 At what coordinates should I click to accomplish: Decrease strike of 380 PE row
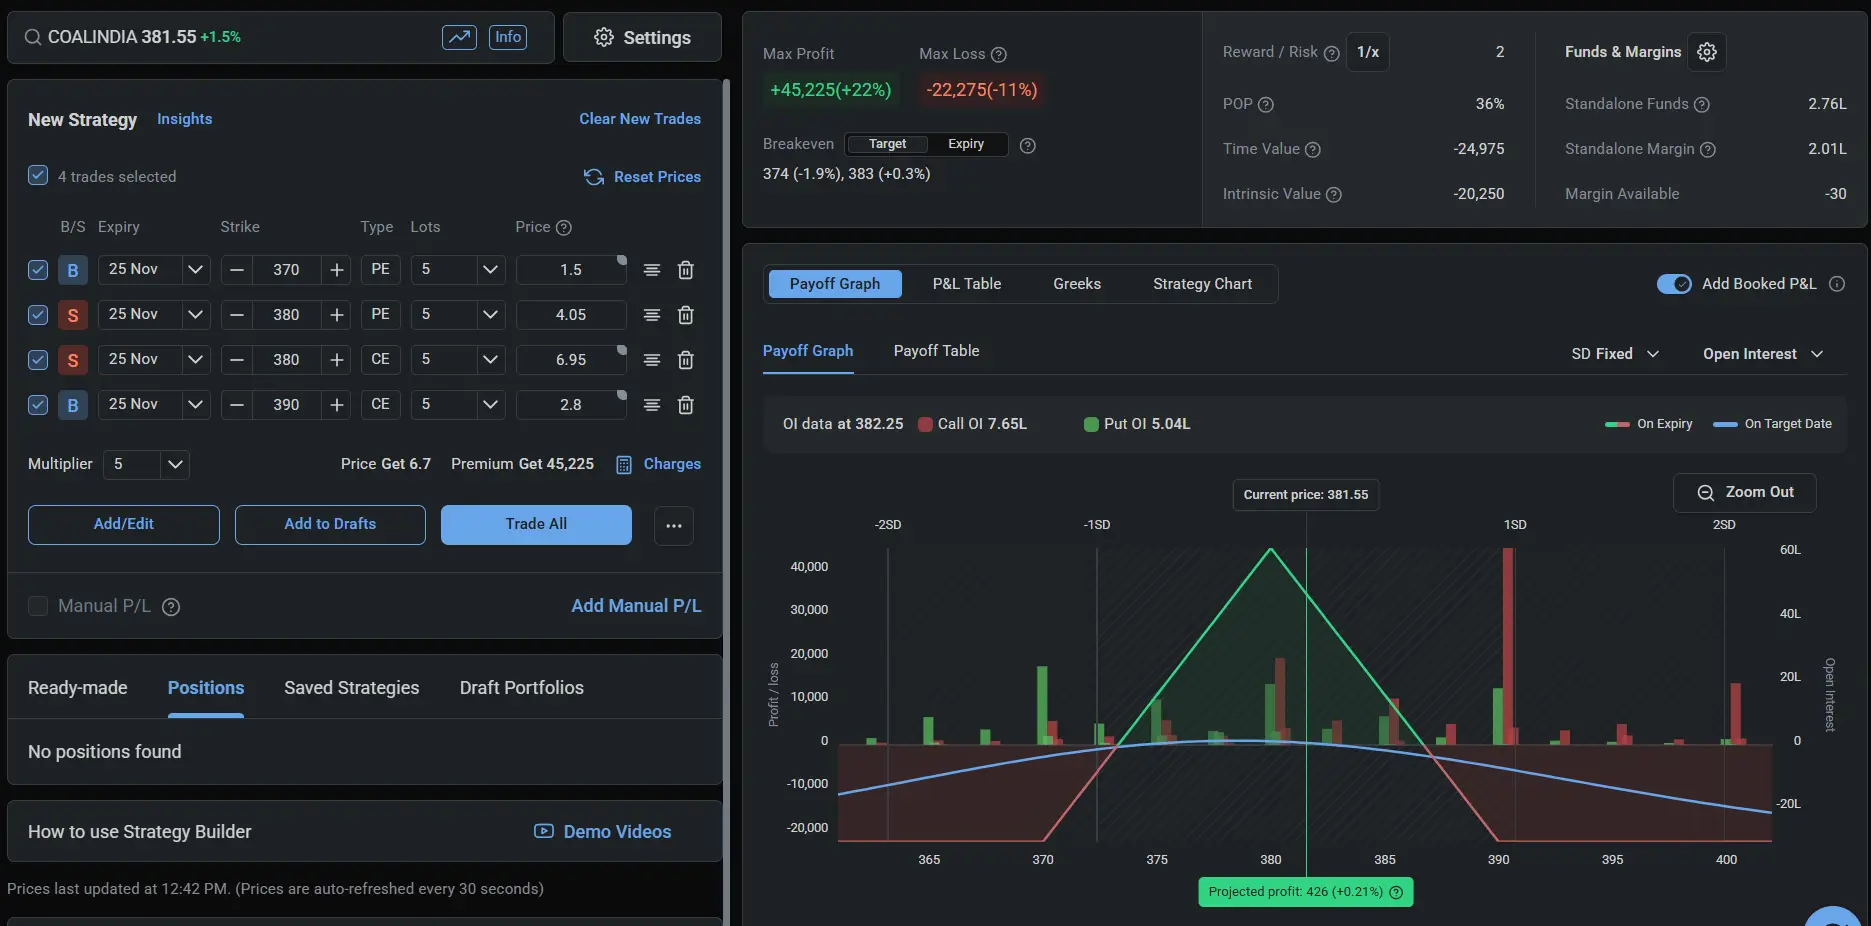pyautogui.click(x=237, y=315)
